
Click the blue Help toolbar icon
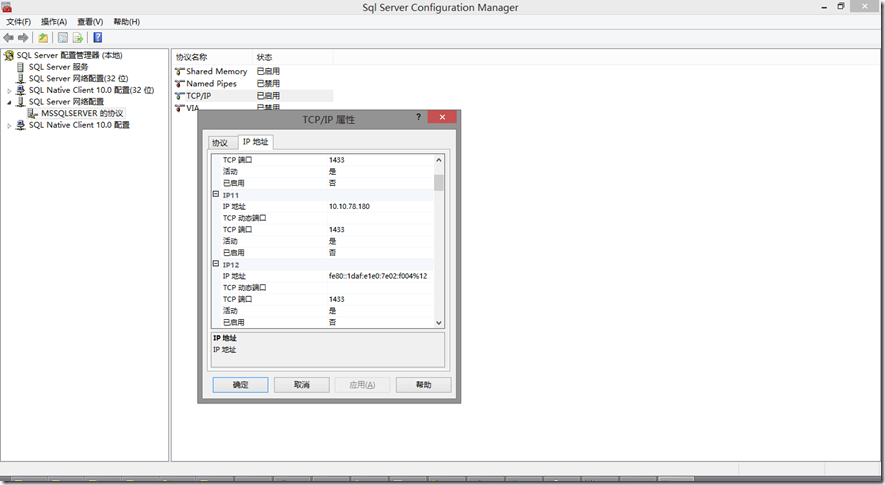(x=98, y=38)
